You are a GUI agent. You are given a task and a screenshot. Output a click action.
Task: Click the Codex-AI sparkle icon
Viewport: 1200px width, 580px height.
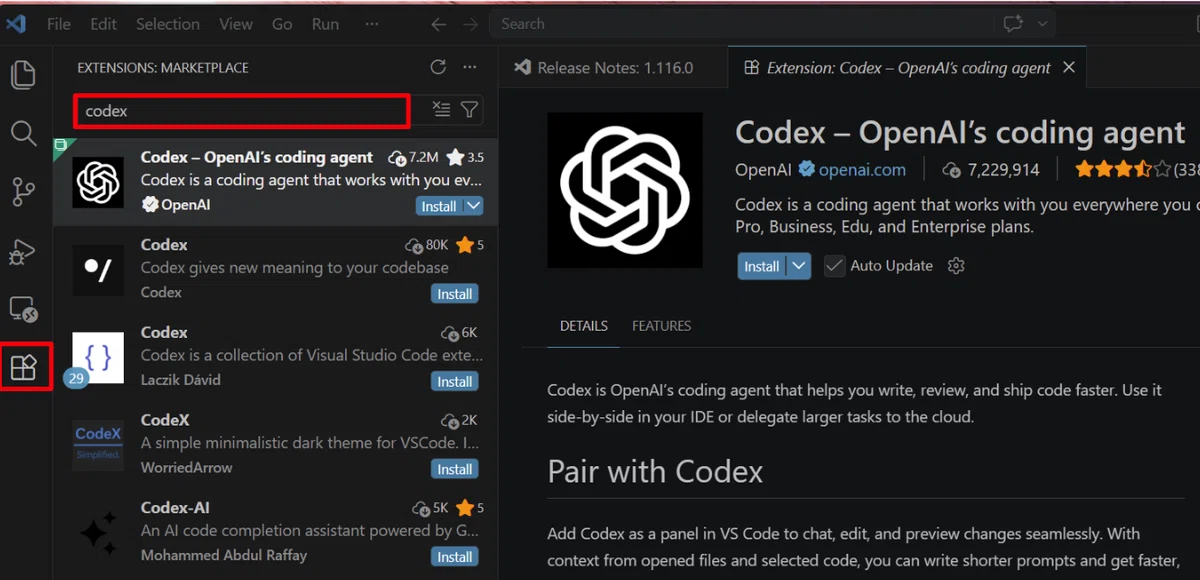click(98, 533)
